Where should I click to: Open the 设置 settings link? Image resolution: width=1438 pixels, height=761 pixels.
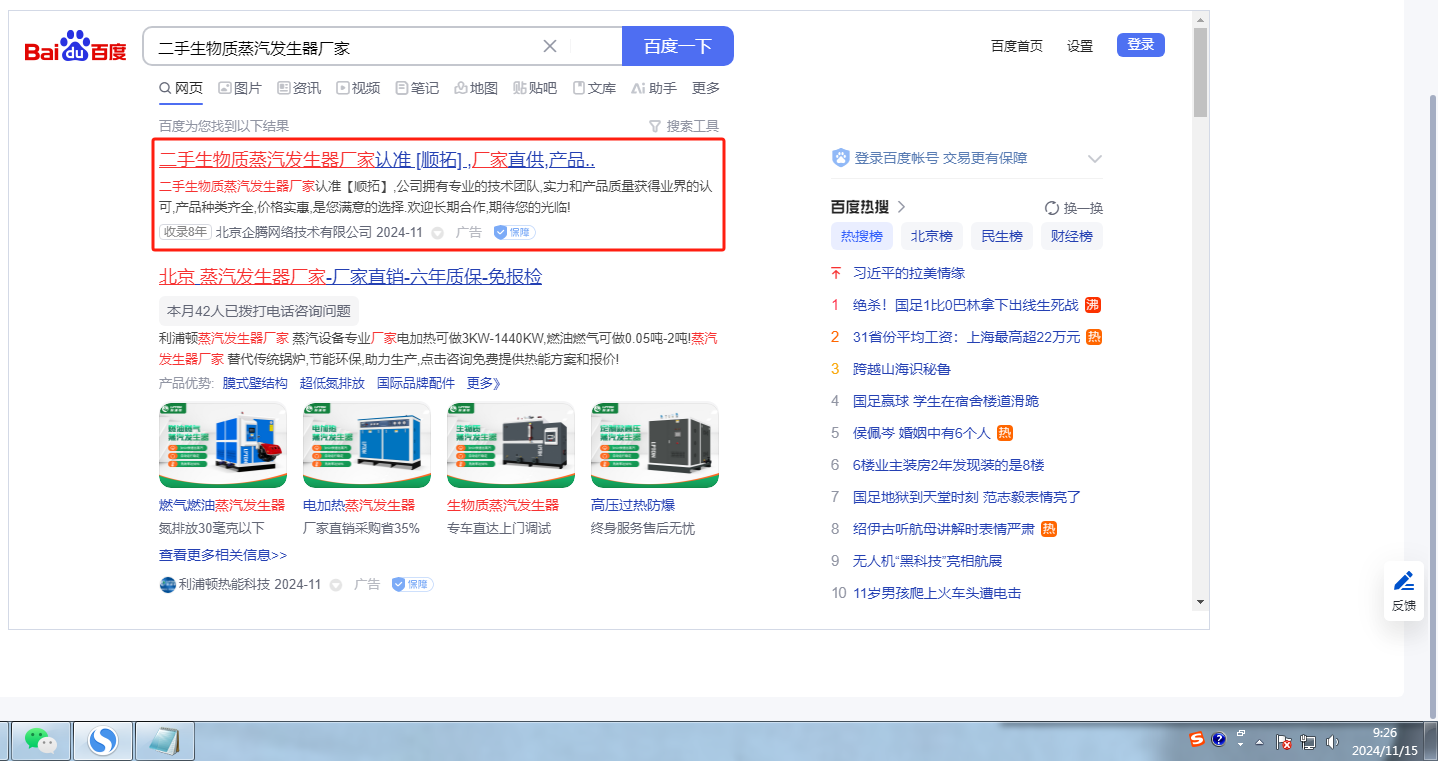point(1080,46)
